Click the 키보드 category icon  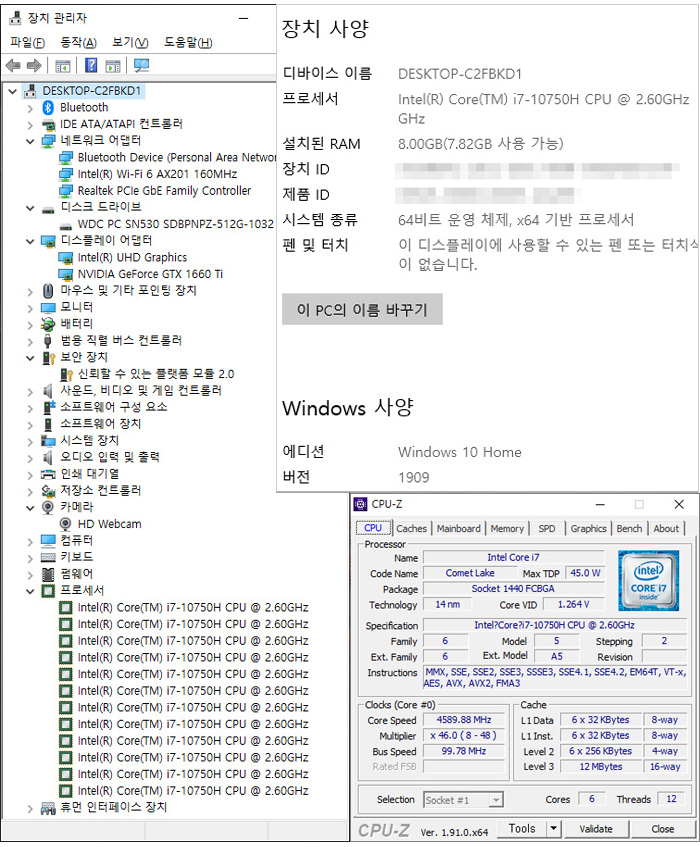click(x=48, y=557)
